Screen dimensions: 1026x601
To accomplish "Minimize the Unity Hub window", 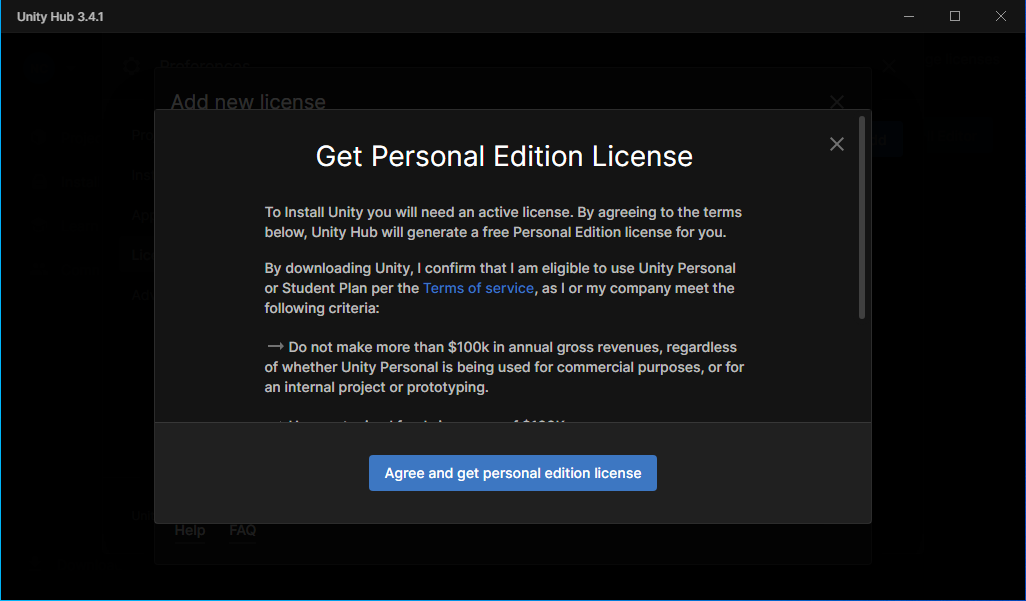I will point(909,16).
